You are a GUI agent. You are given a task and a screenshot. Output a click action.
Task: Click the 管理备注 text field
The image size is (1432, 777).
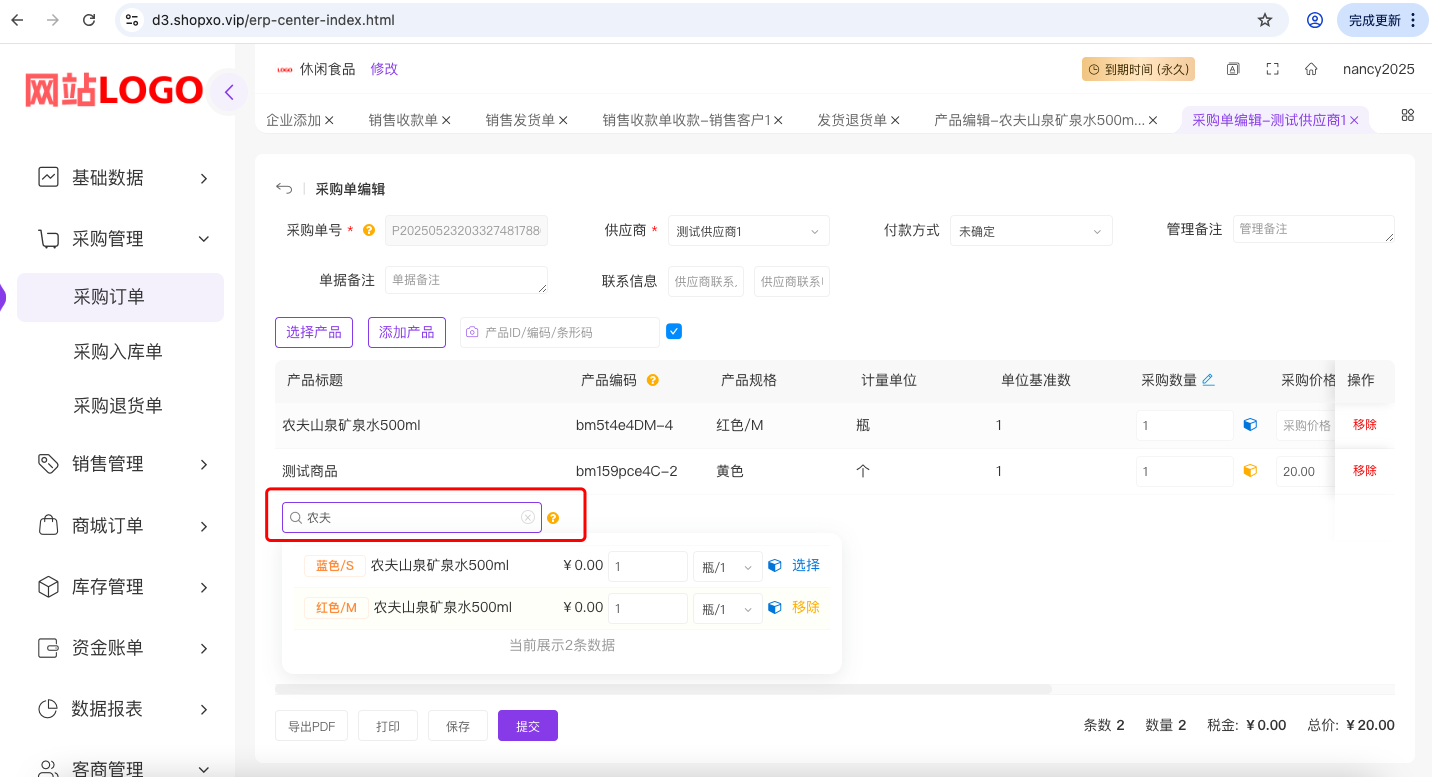[x=1313, y=229]
